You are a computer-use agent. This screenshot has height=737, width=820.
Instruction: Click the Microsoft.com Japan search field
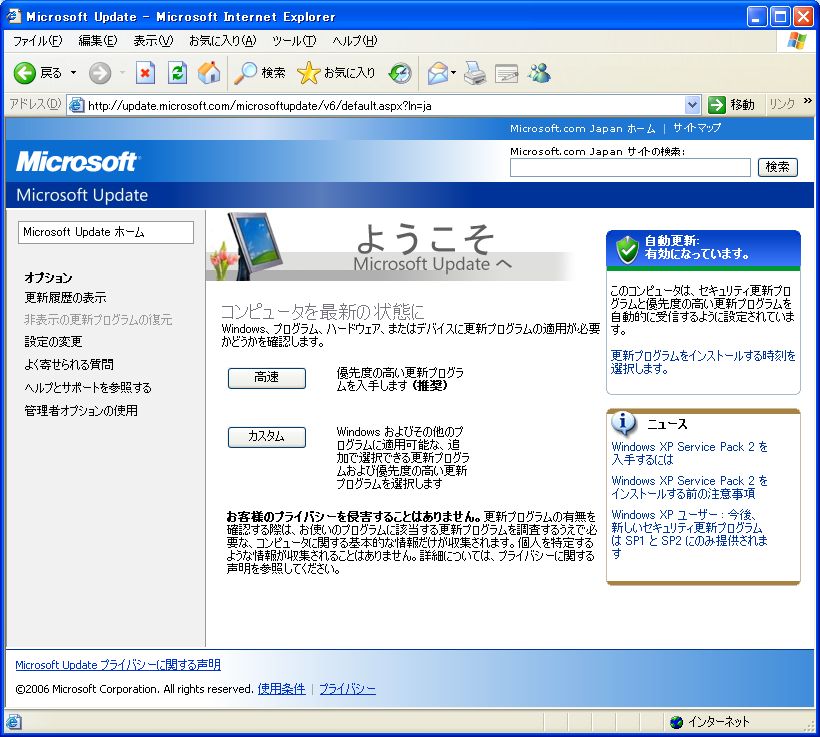tap(630, 167)
